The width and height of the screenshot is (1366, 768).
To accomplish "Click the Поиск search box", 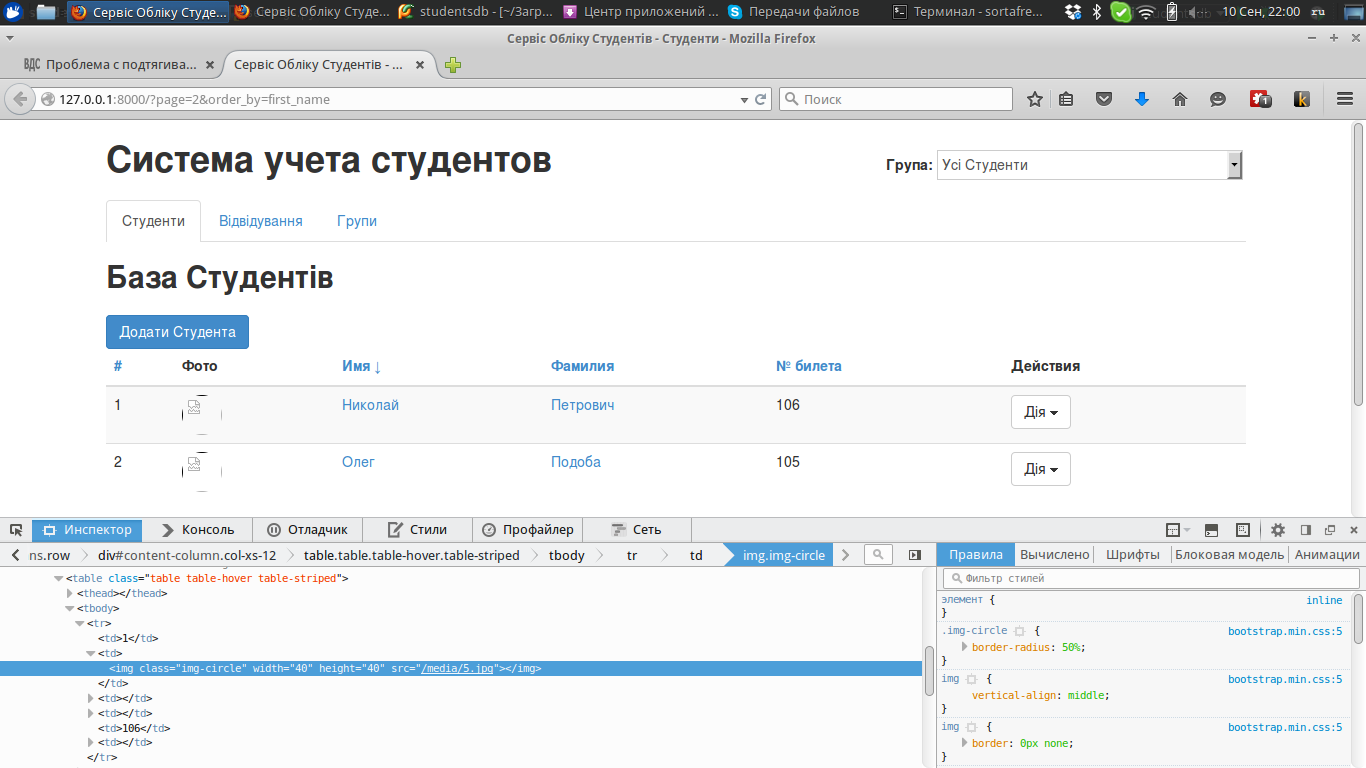I will pyautogui.click(x=895, y=99).
